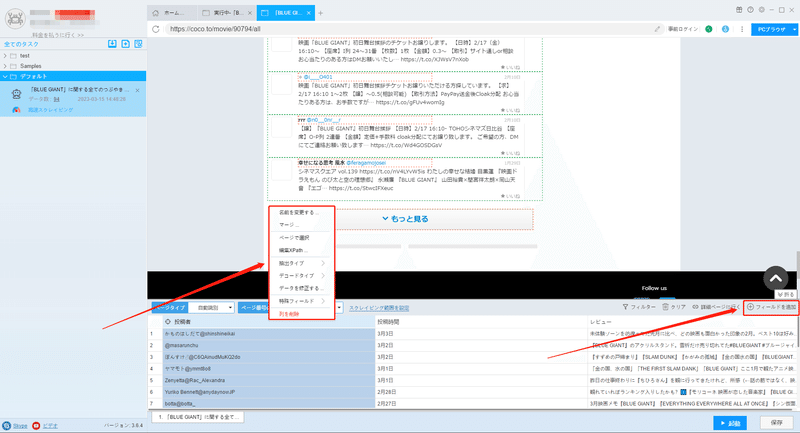Reload the page with the refresh icon
Image resolution: width=800 pixels, height=433 pixels.
[156, 29]
